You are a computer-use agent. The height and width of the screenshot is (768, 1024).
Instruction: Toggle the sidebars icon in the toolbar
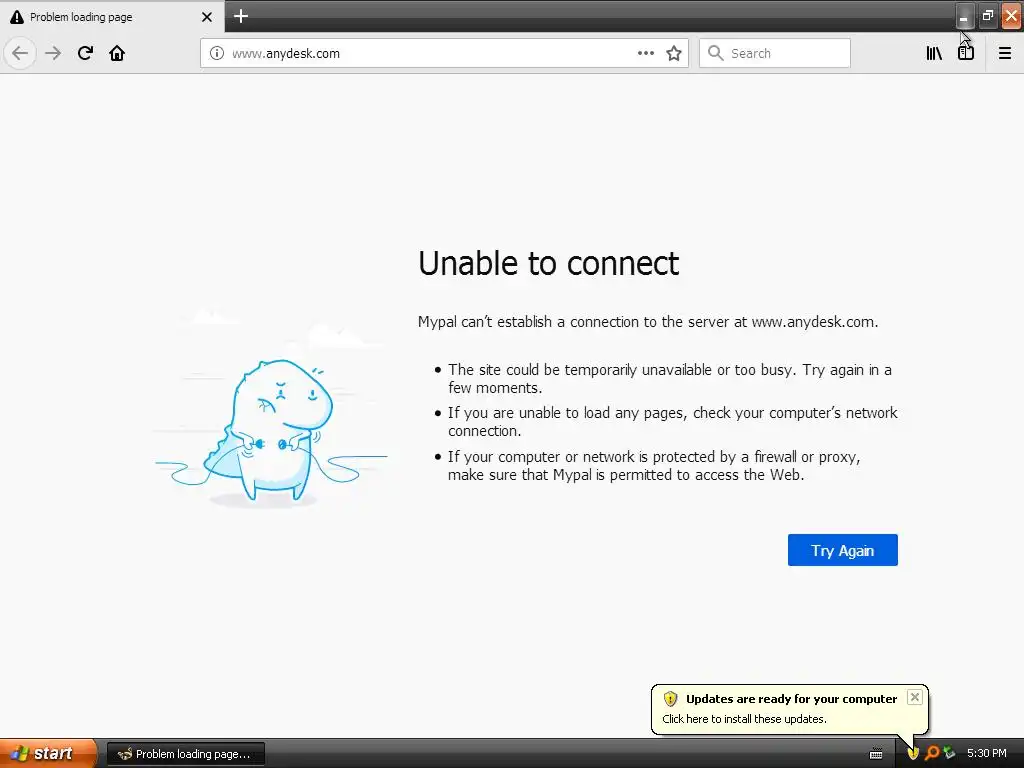pyautogui.click(x=966, y=53)
